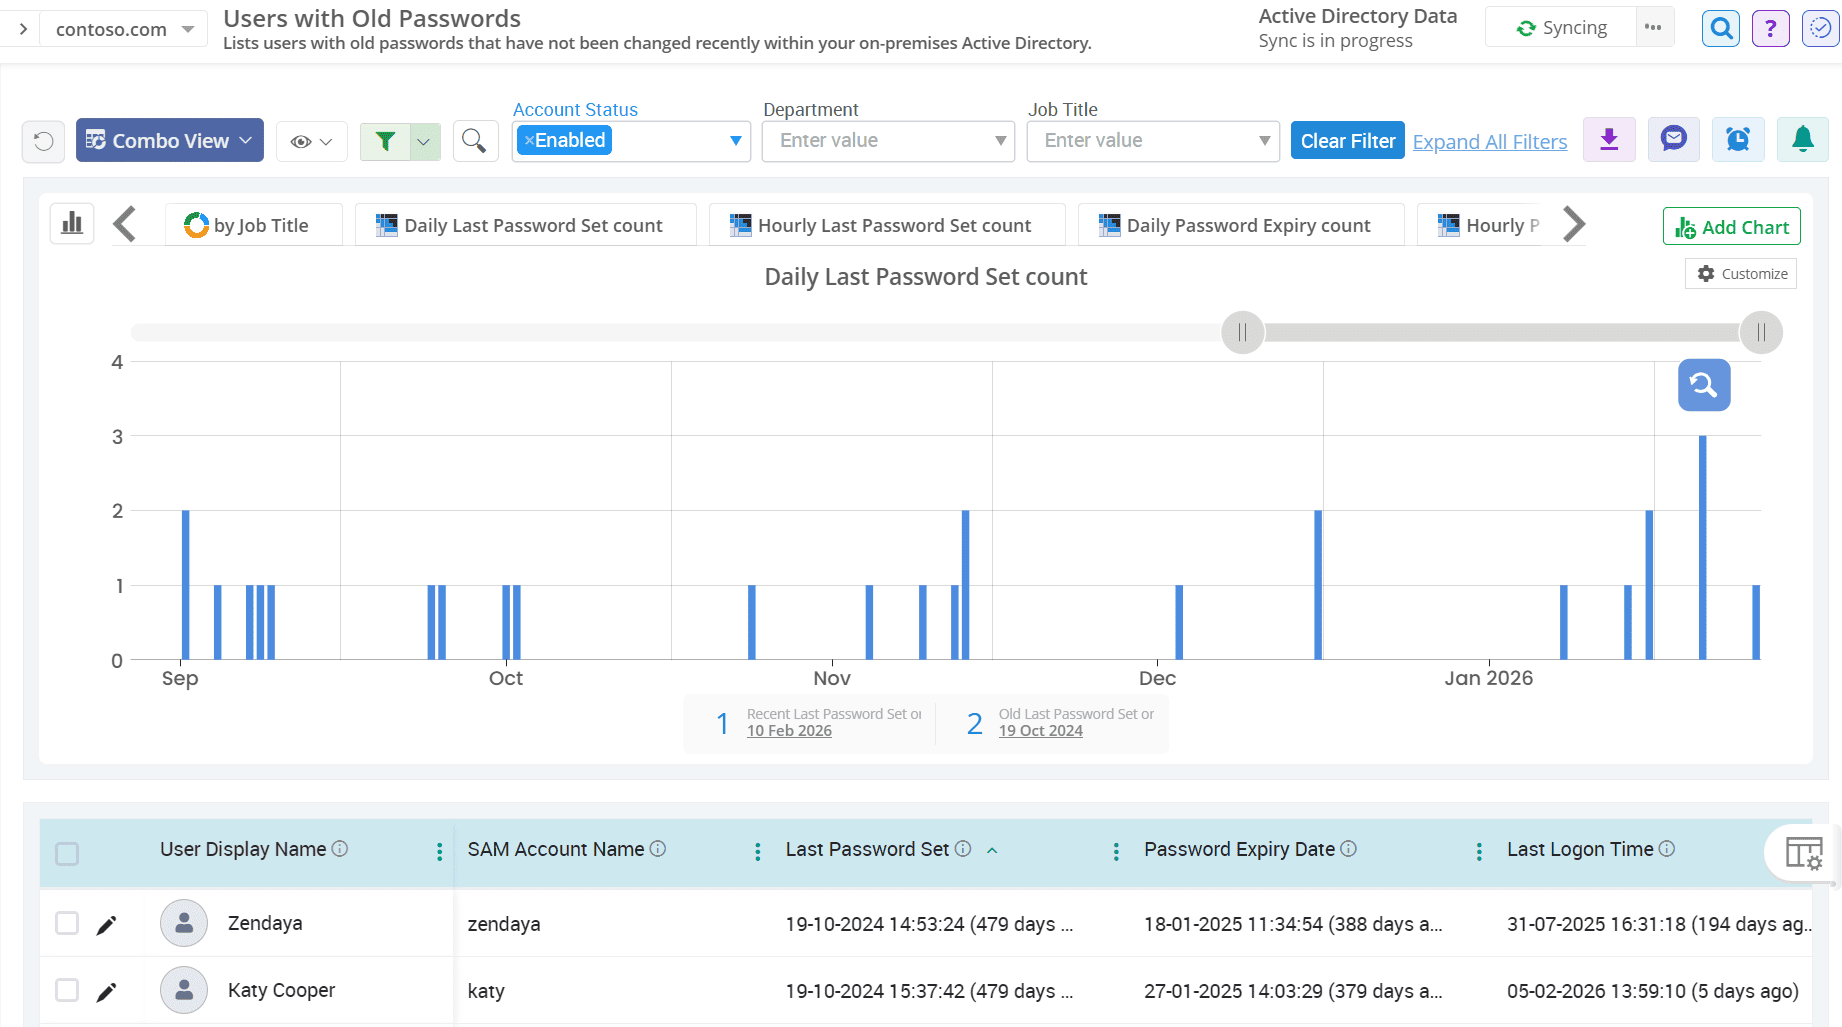The image size is (1842, 1027).
Task: Click the alarm clock schedule icon
Action: 1738,140
